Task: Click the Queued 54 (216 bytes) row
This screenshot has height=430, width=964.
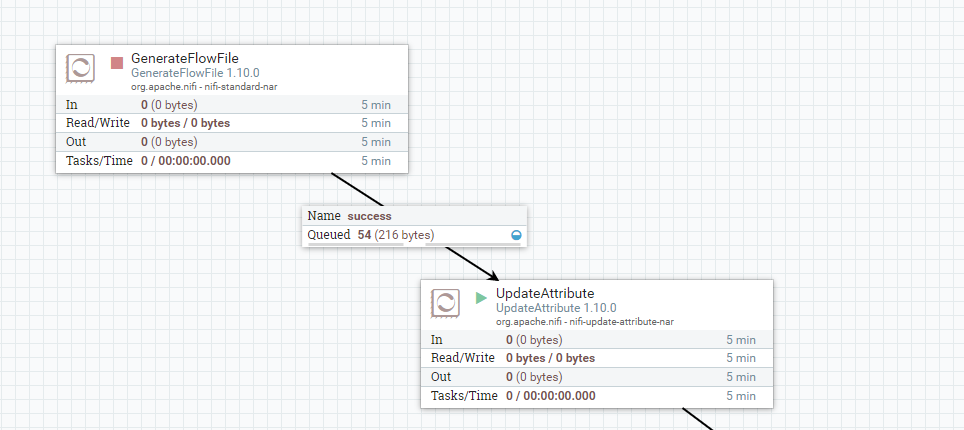Action: 414,235
